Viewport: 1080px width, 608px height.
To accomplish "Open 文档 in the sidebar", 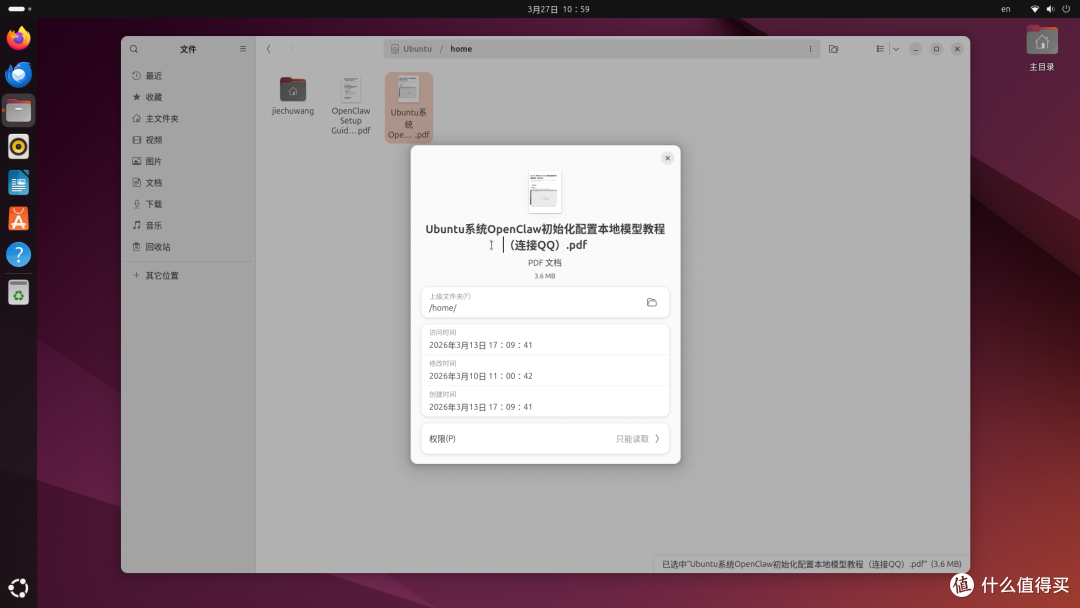I will [x=187, y=182].
